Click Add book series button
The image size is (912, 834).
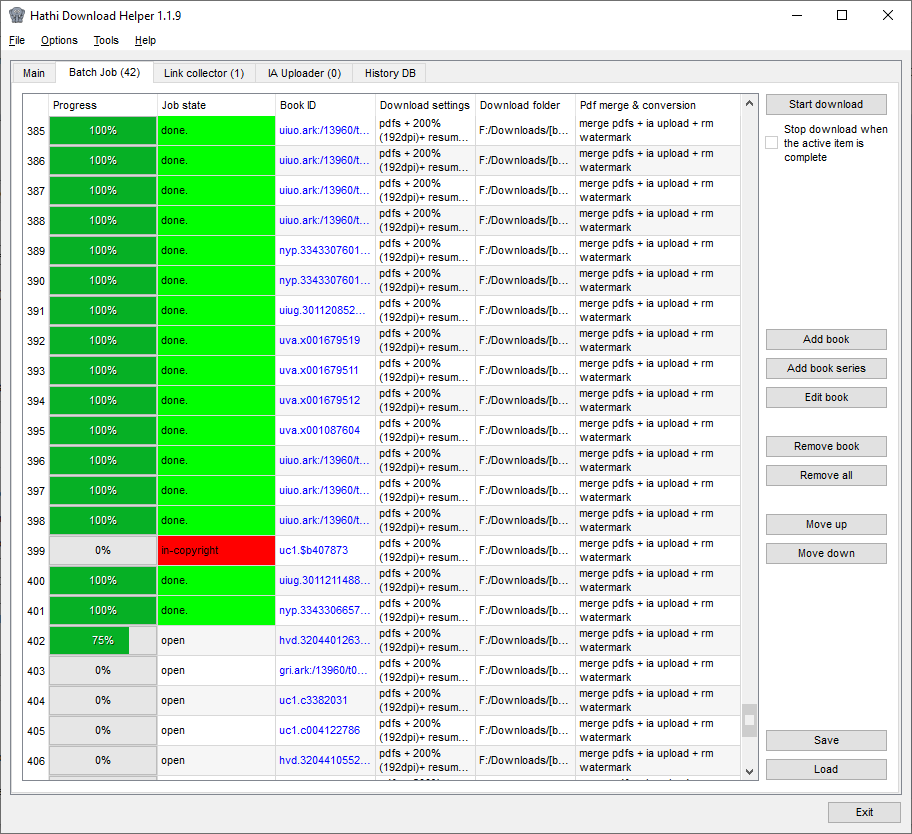pyautogui.click(x=826, y=369)
